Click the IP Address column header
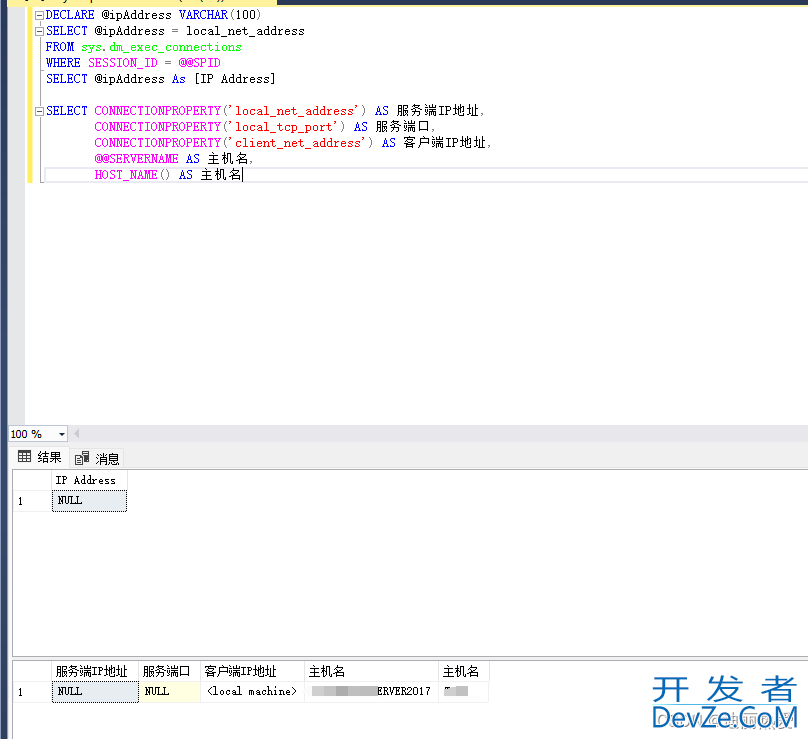808x739 pixels. 89,480
